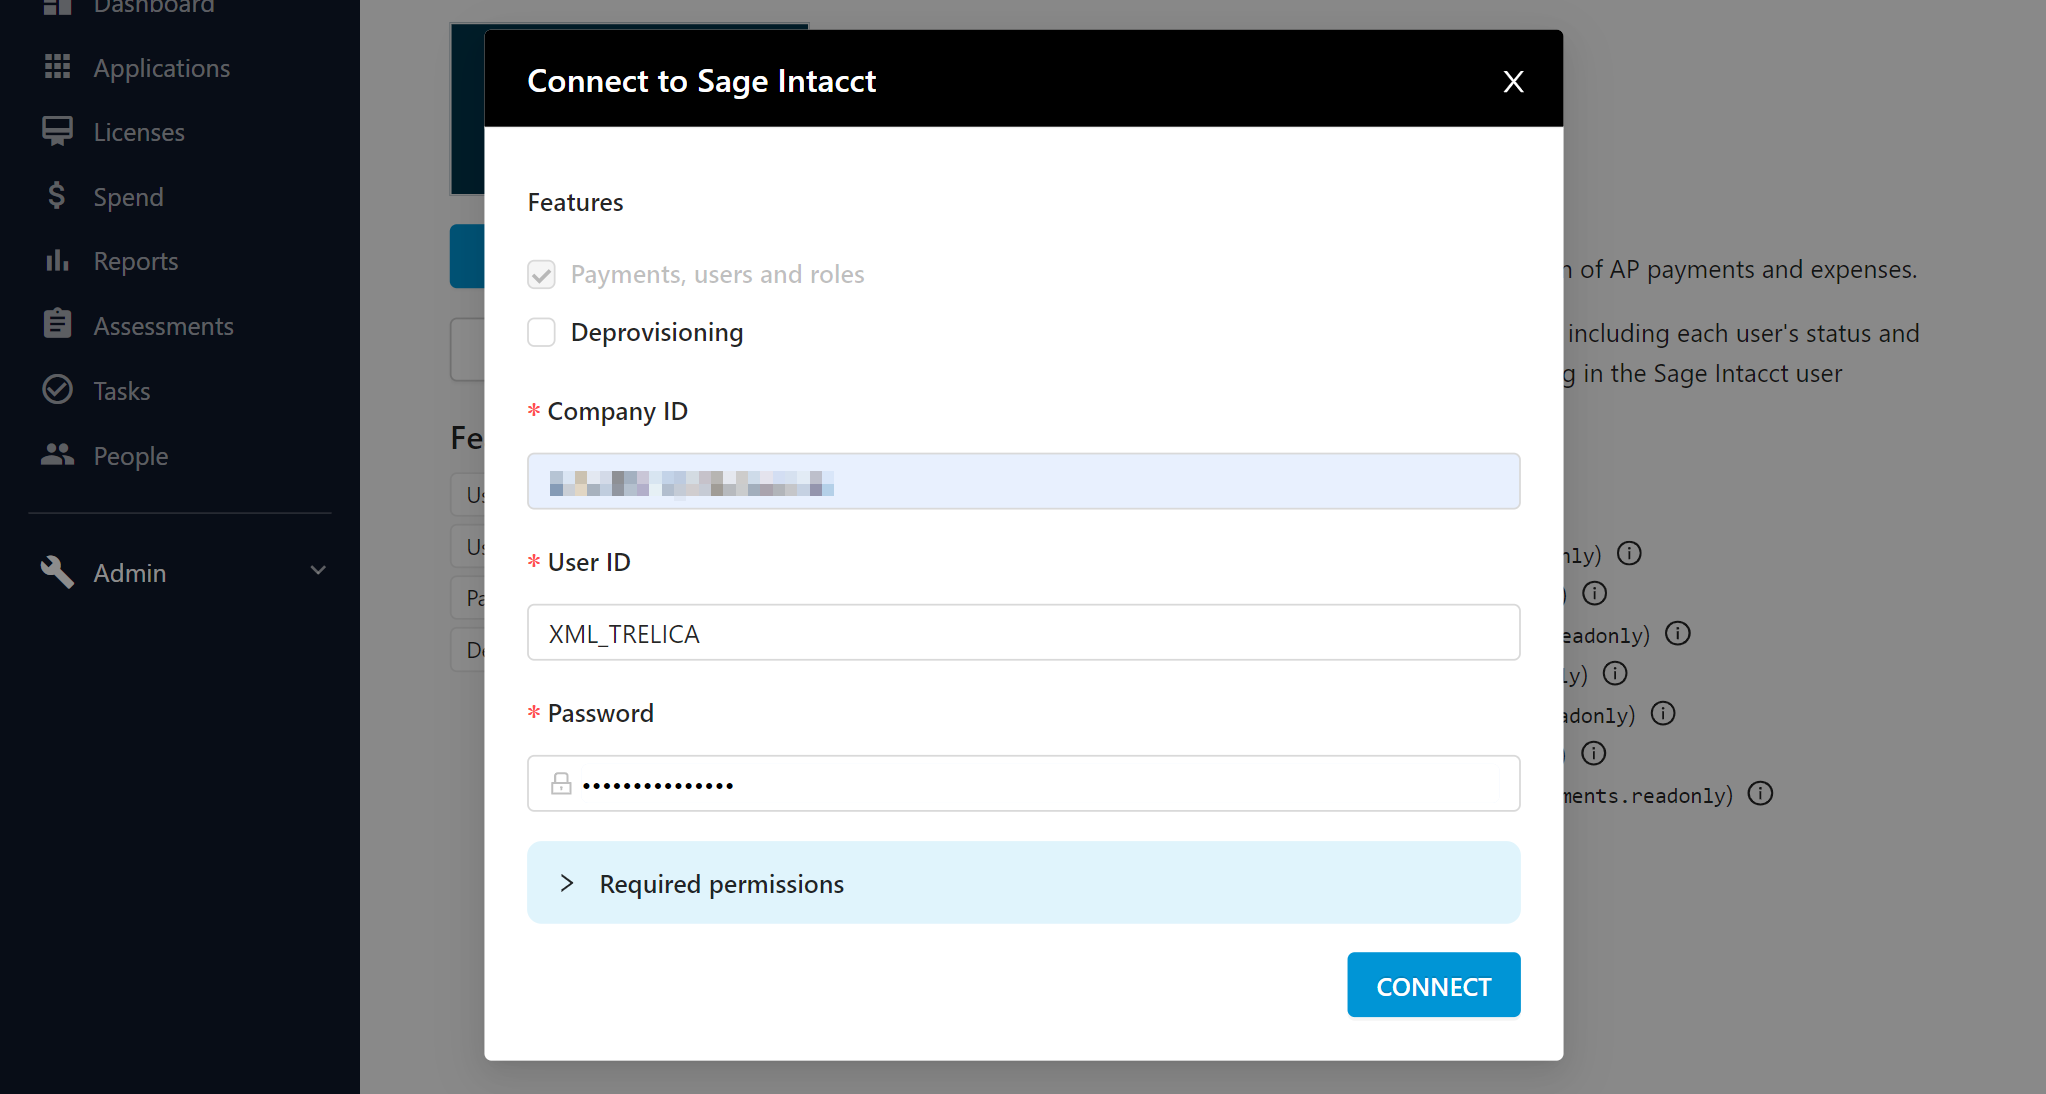Screen dimensions: 2046x1094
Task: Close the Connect to Sage Intacct dialog
Action: [1513, 81]
